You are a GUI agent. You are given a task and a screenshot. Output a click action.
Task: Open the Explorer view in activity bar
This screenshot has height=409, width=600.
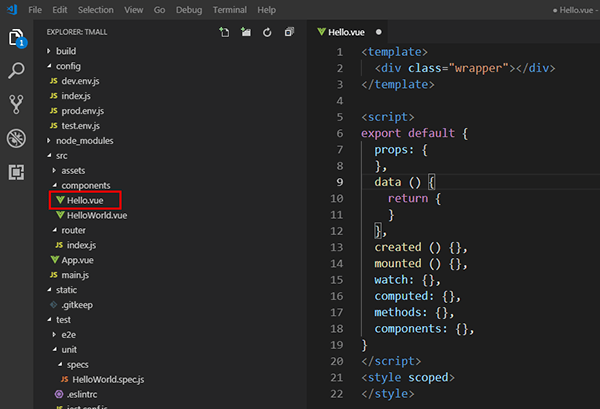(16, 38)
